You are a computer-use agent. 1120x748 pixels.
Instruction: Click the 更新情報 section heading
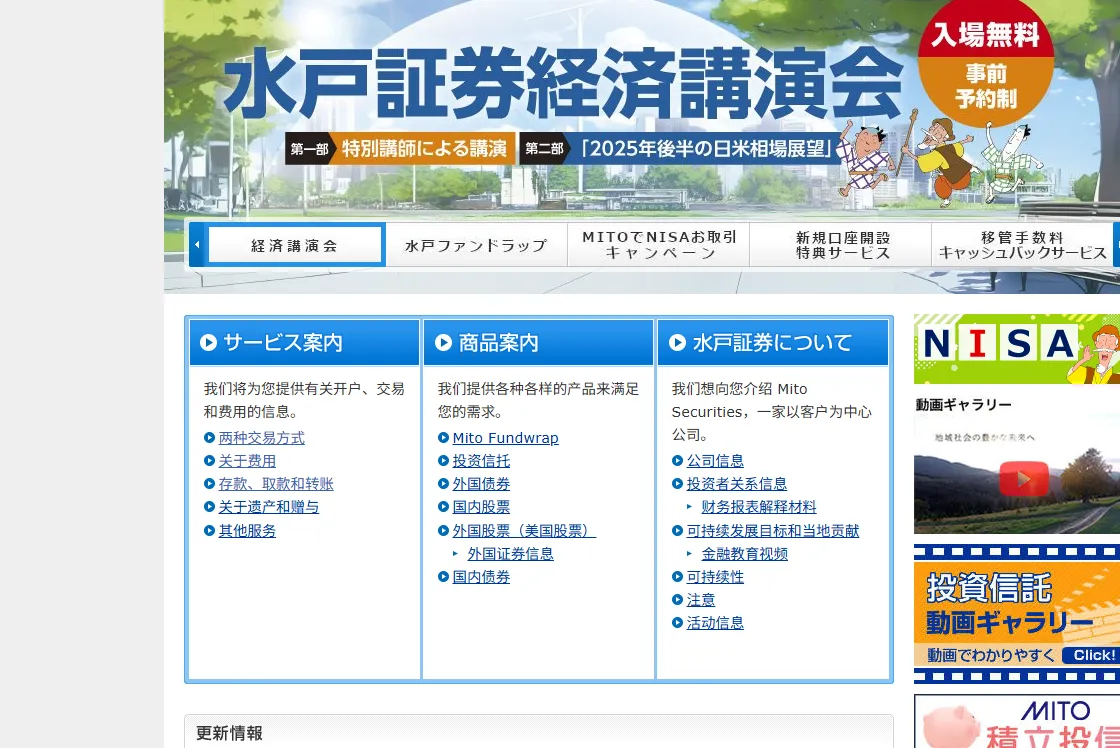coord(229,733)
